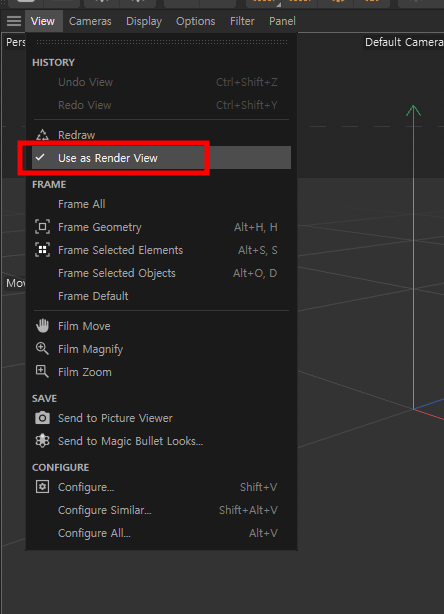Click the Frame Selected Elements icon
444x614 pixels.
42,250
